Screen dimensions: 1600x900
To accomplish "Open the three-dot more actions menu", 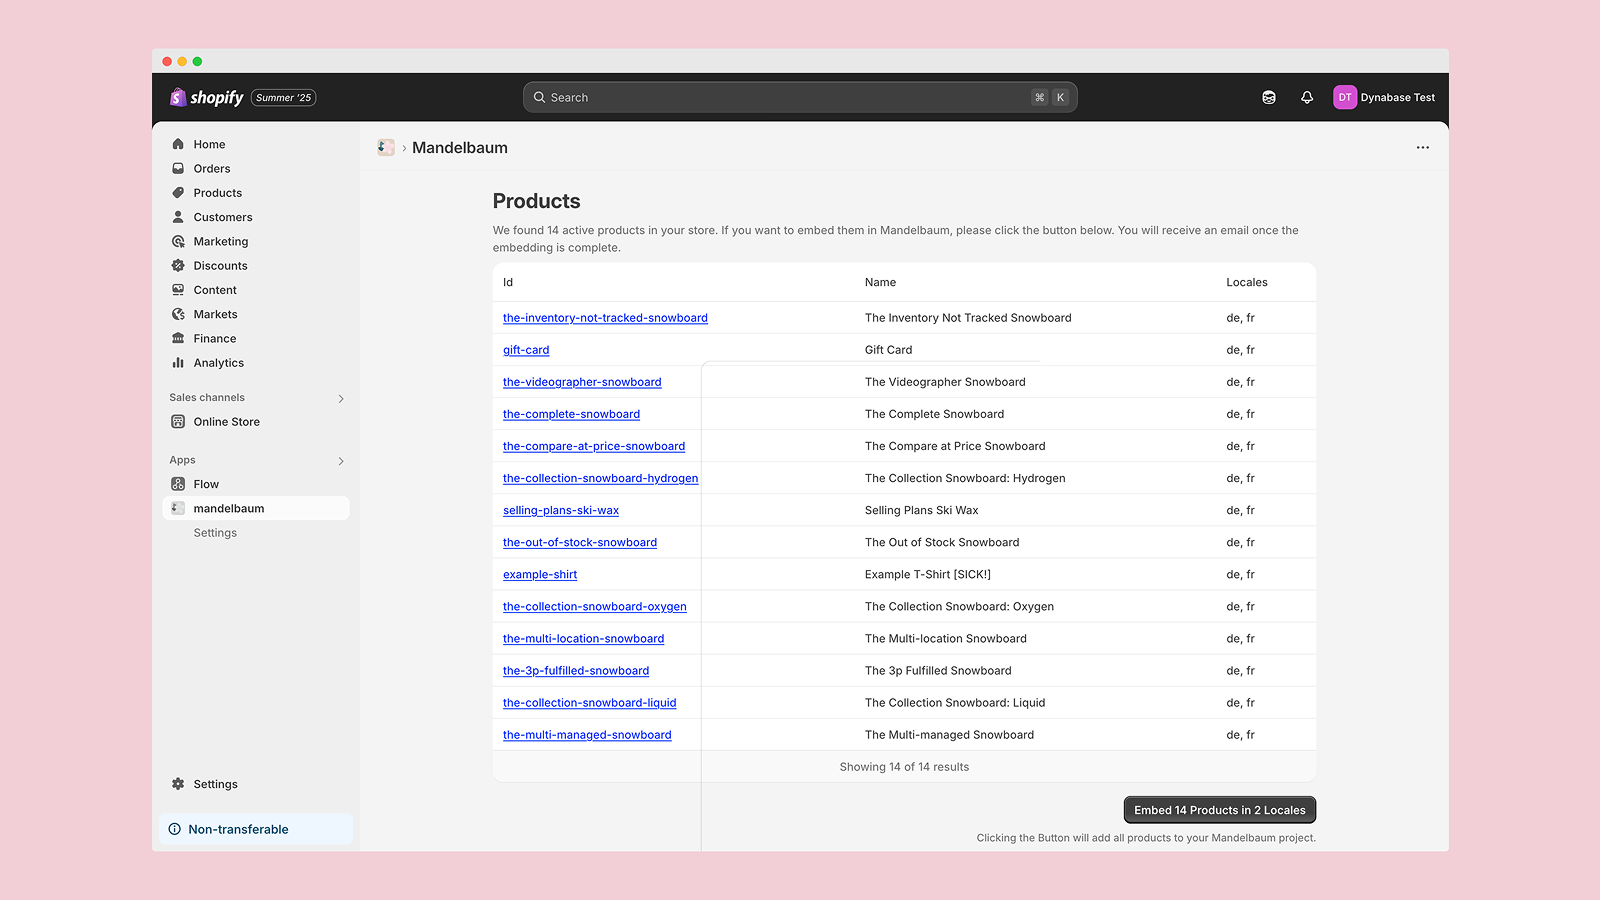I will [x=1423, y=148].
